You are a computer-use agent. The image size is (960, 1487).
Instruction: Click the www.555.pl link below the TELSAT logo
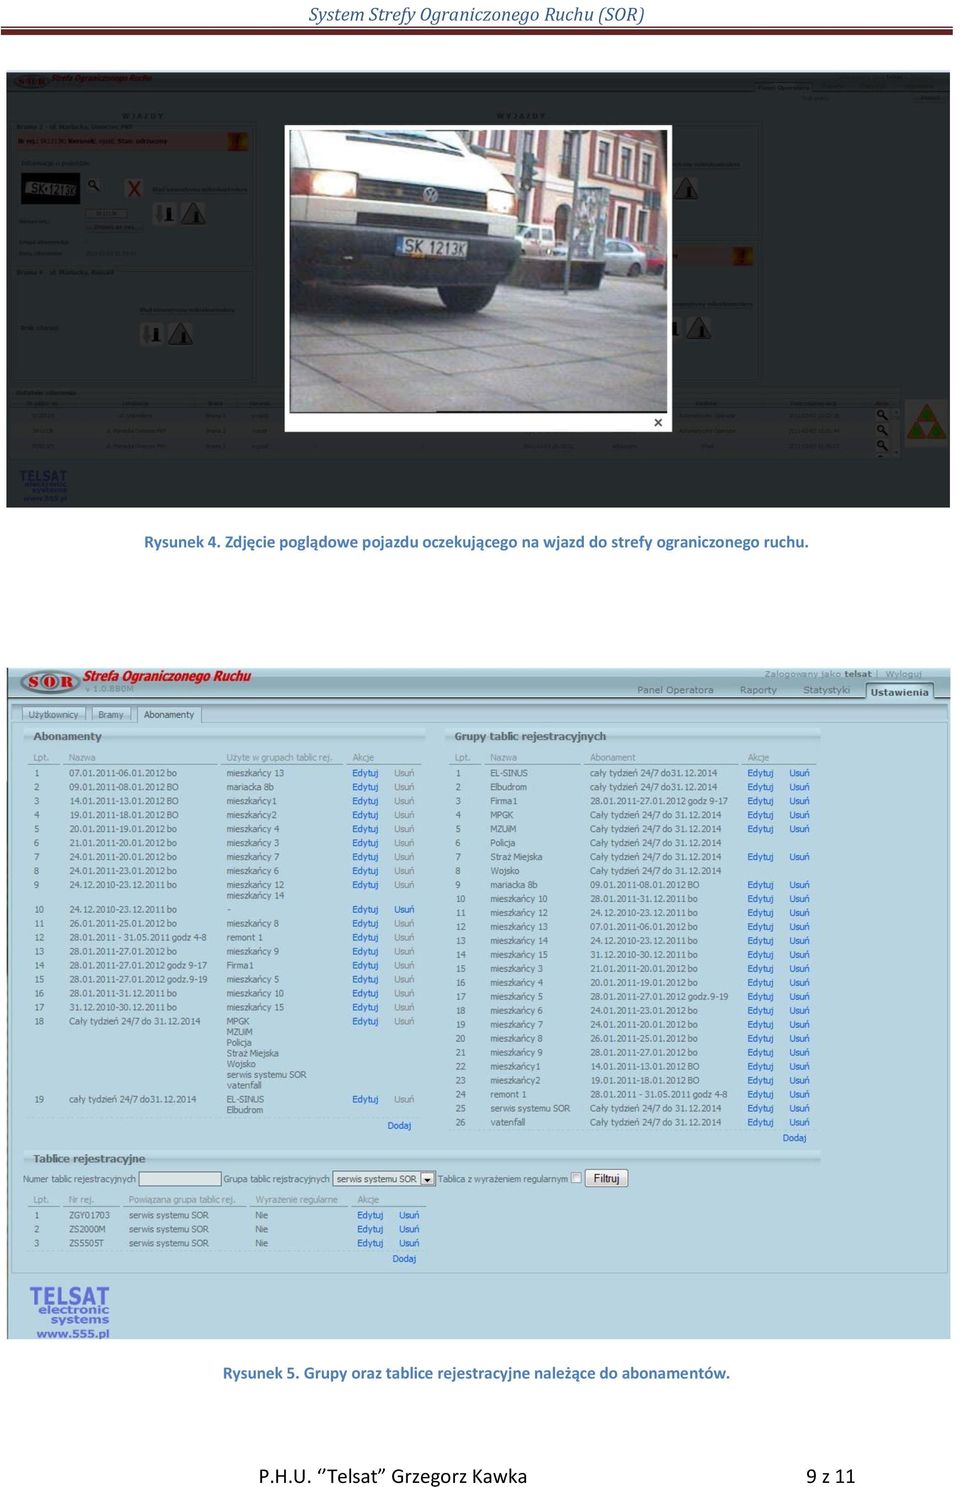[x=73, y=1333]
